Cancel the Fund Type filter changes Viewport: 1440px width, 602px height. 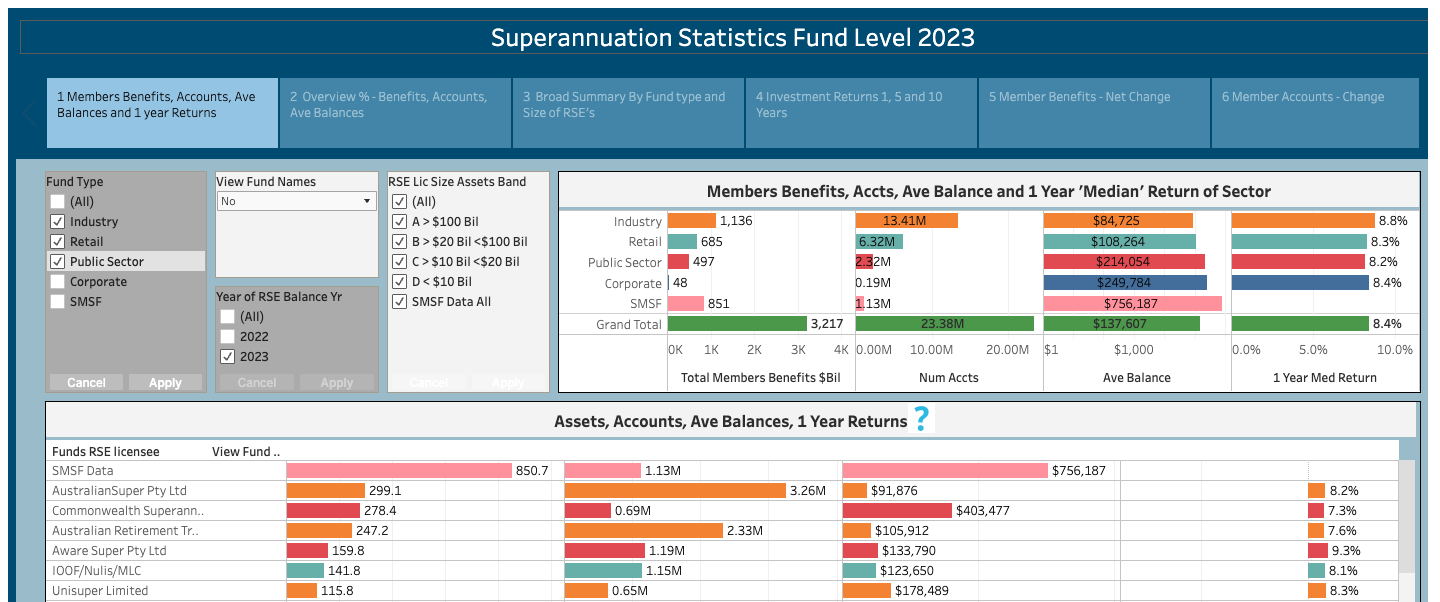86,382
